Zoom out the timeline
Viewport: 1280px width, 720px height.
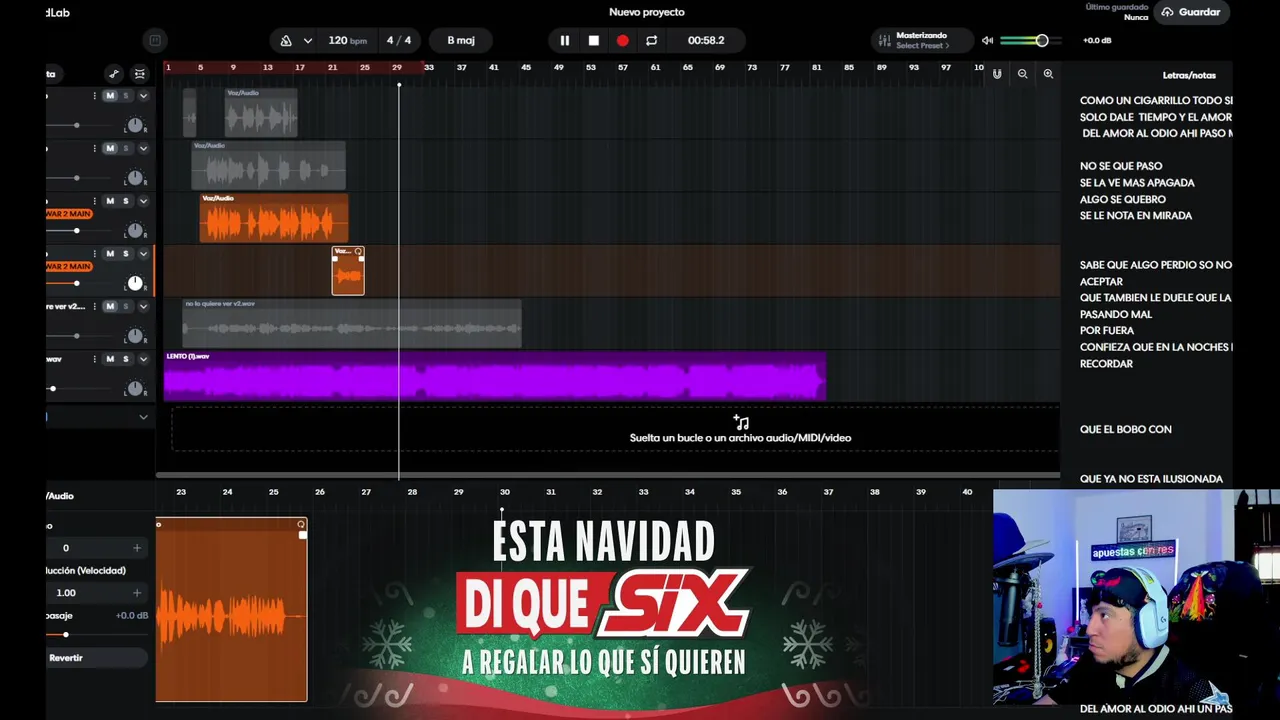1022,74
